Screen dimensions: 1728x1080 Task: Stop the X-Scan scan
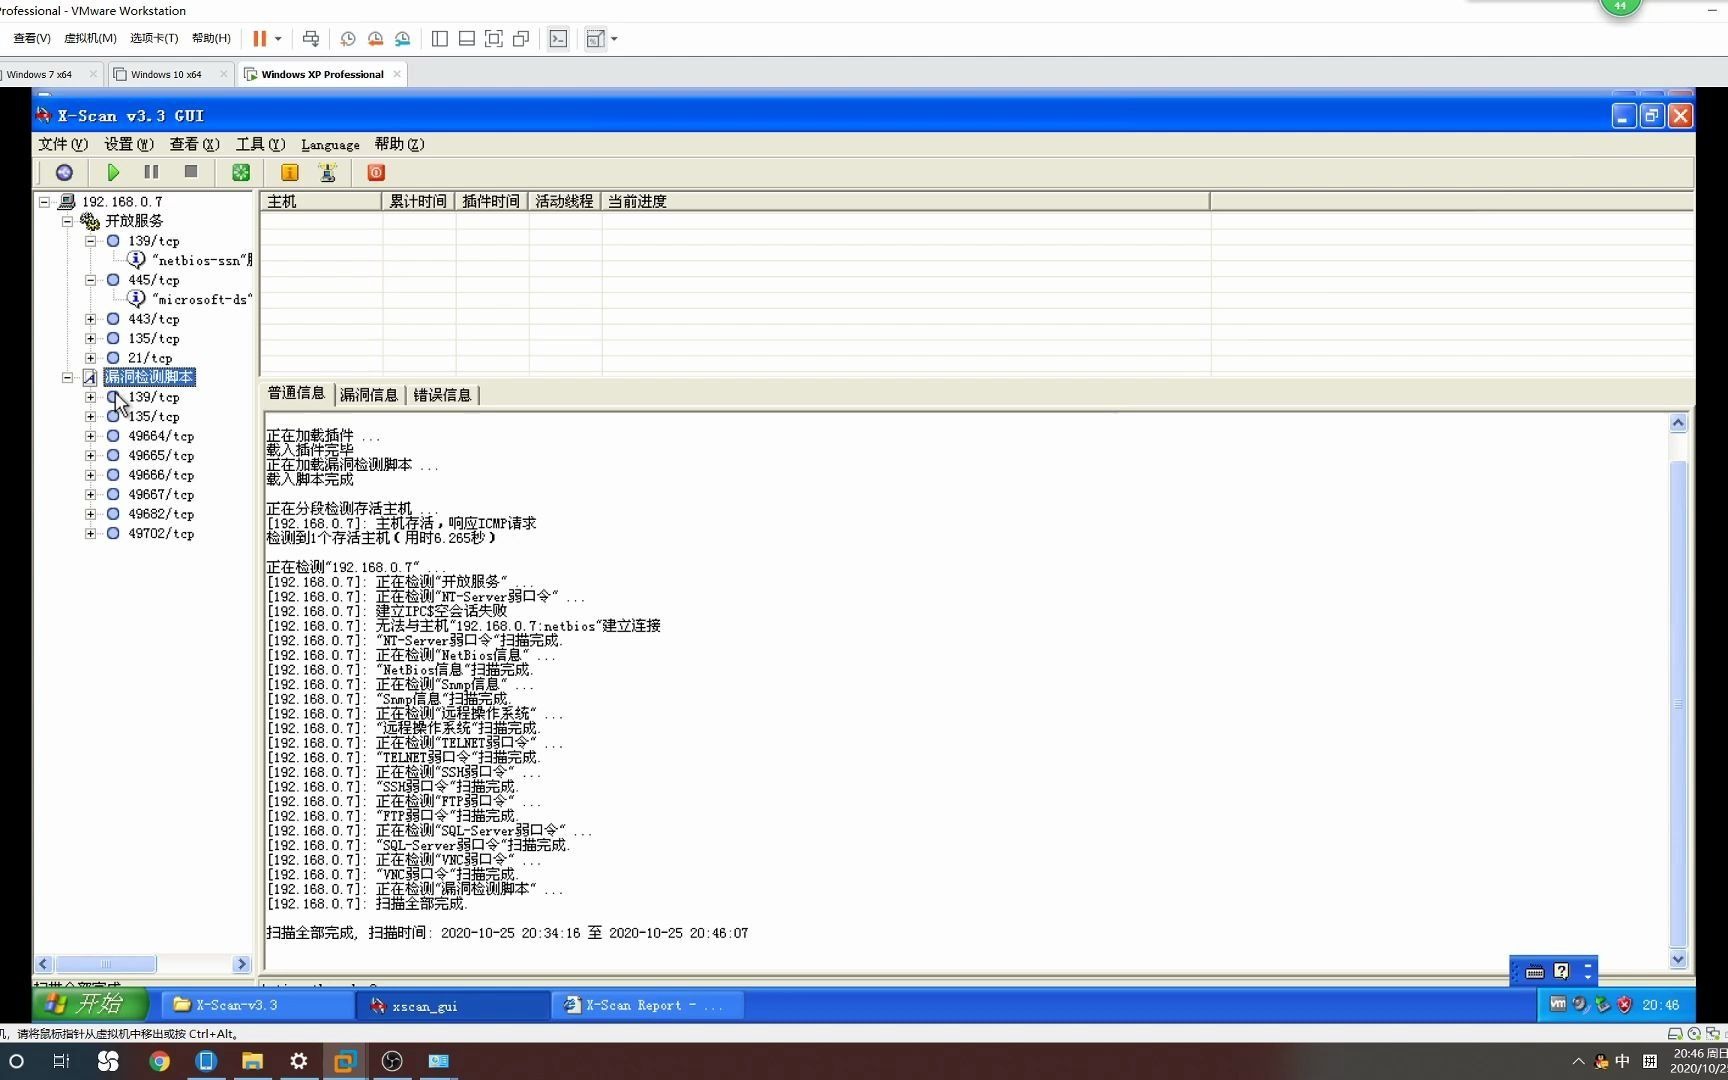[191, 172]
